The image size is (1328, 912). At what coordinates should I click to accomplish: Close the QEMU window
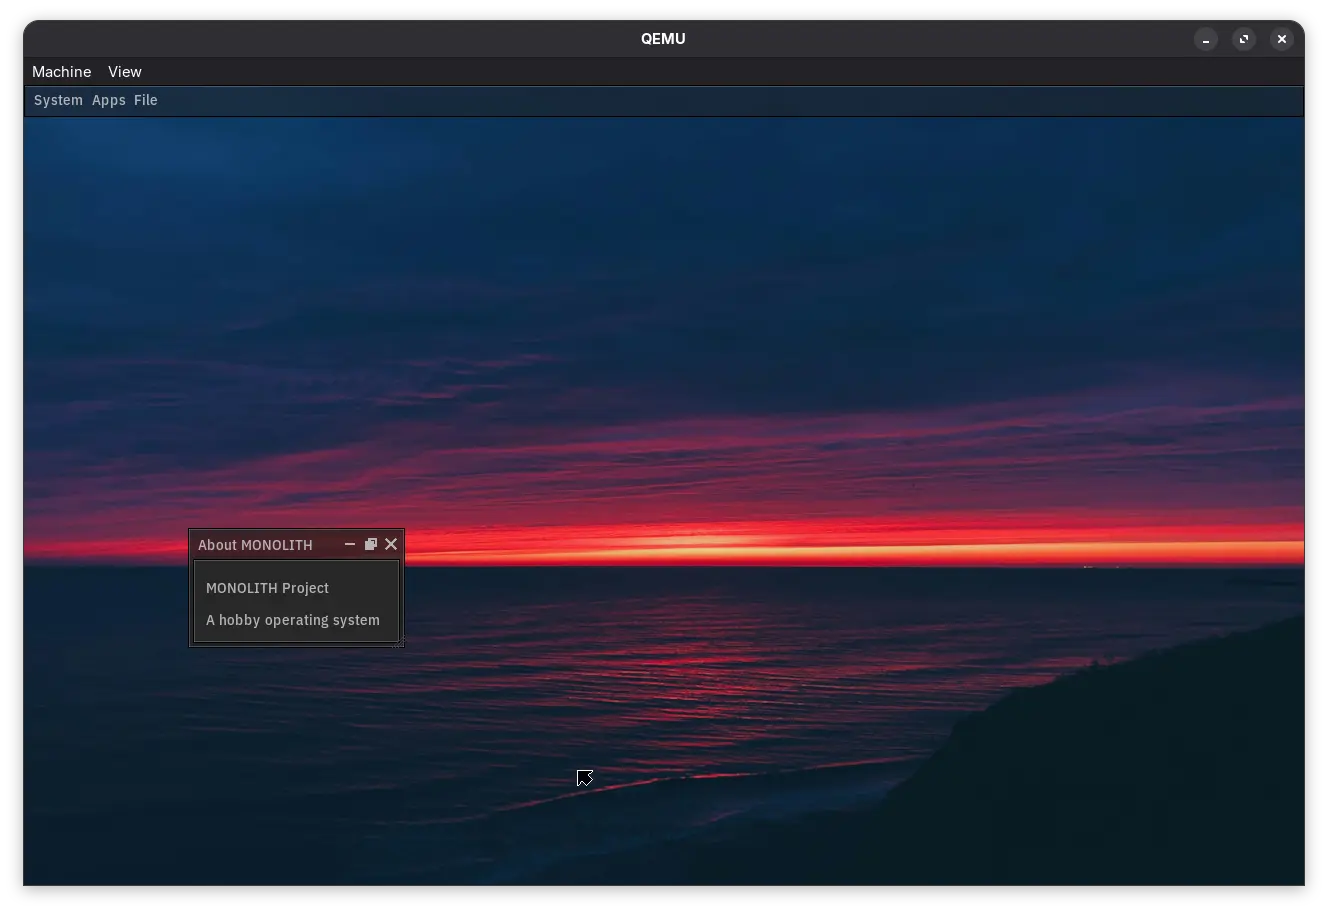tap(1281, 39)
